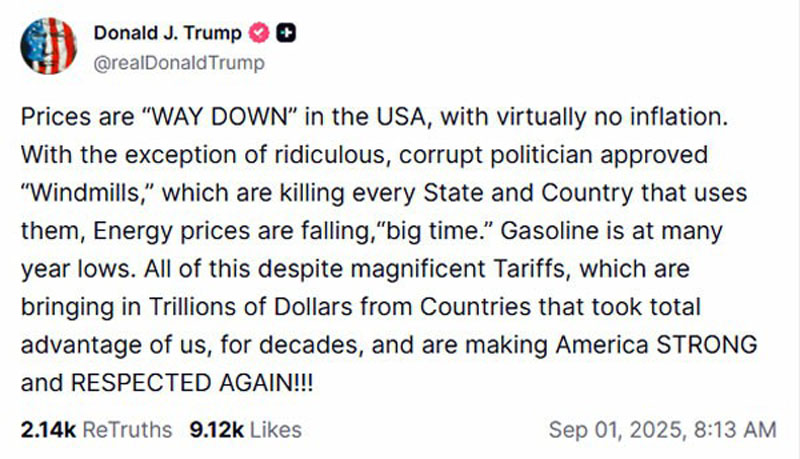The image size is (800, 459).
Task: Click the profile avatar picture
Action: tap(48, 46)
